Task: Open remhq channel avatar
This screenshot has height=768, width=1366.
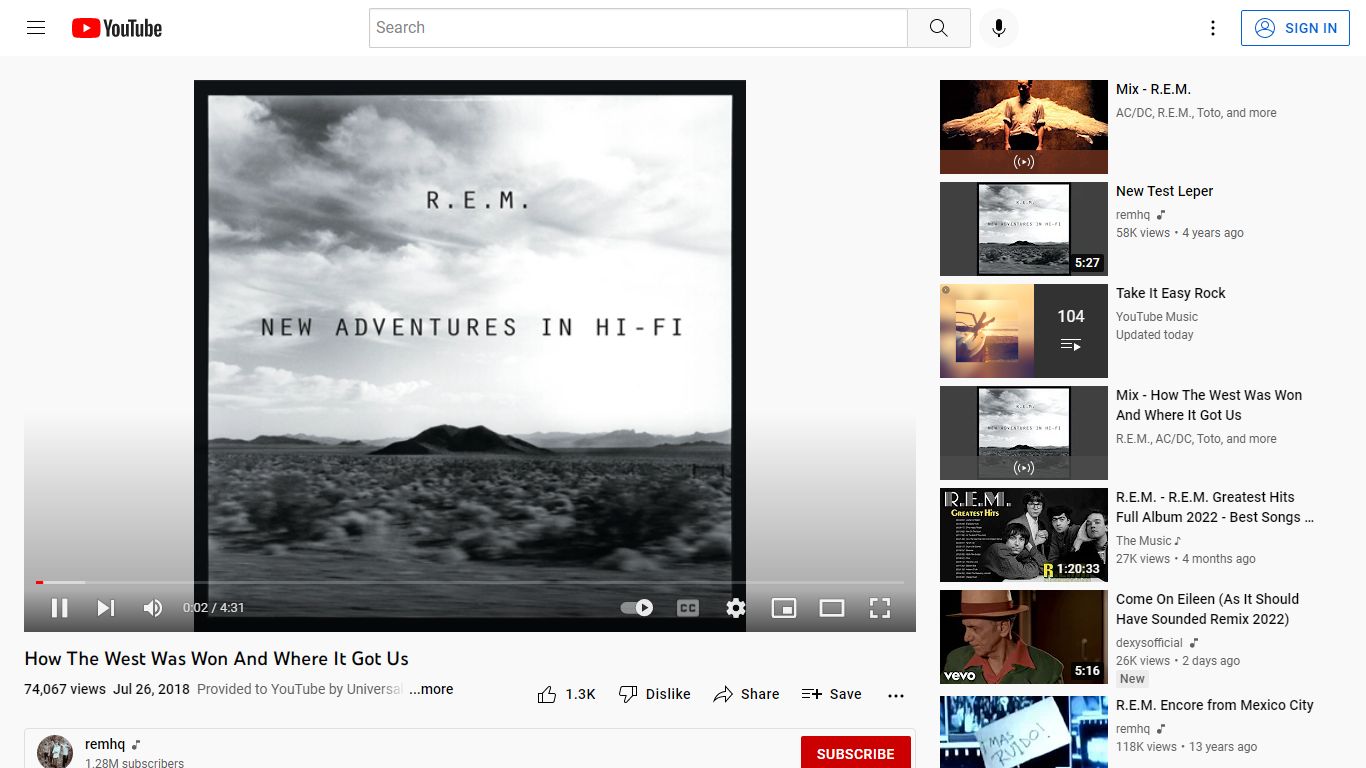Action: click(55, 752)
